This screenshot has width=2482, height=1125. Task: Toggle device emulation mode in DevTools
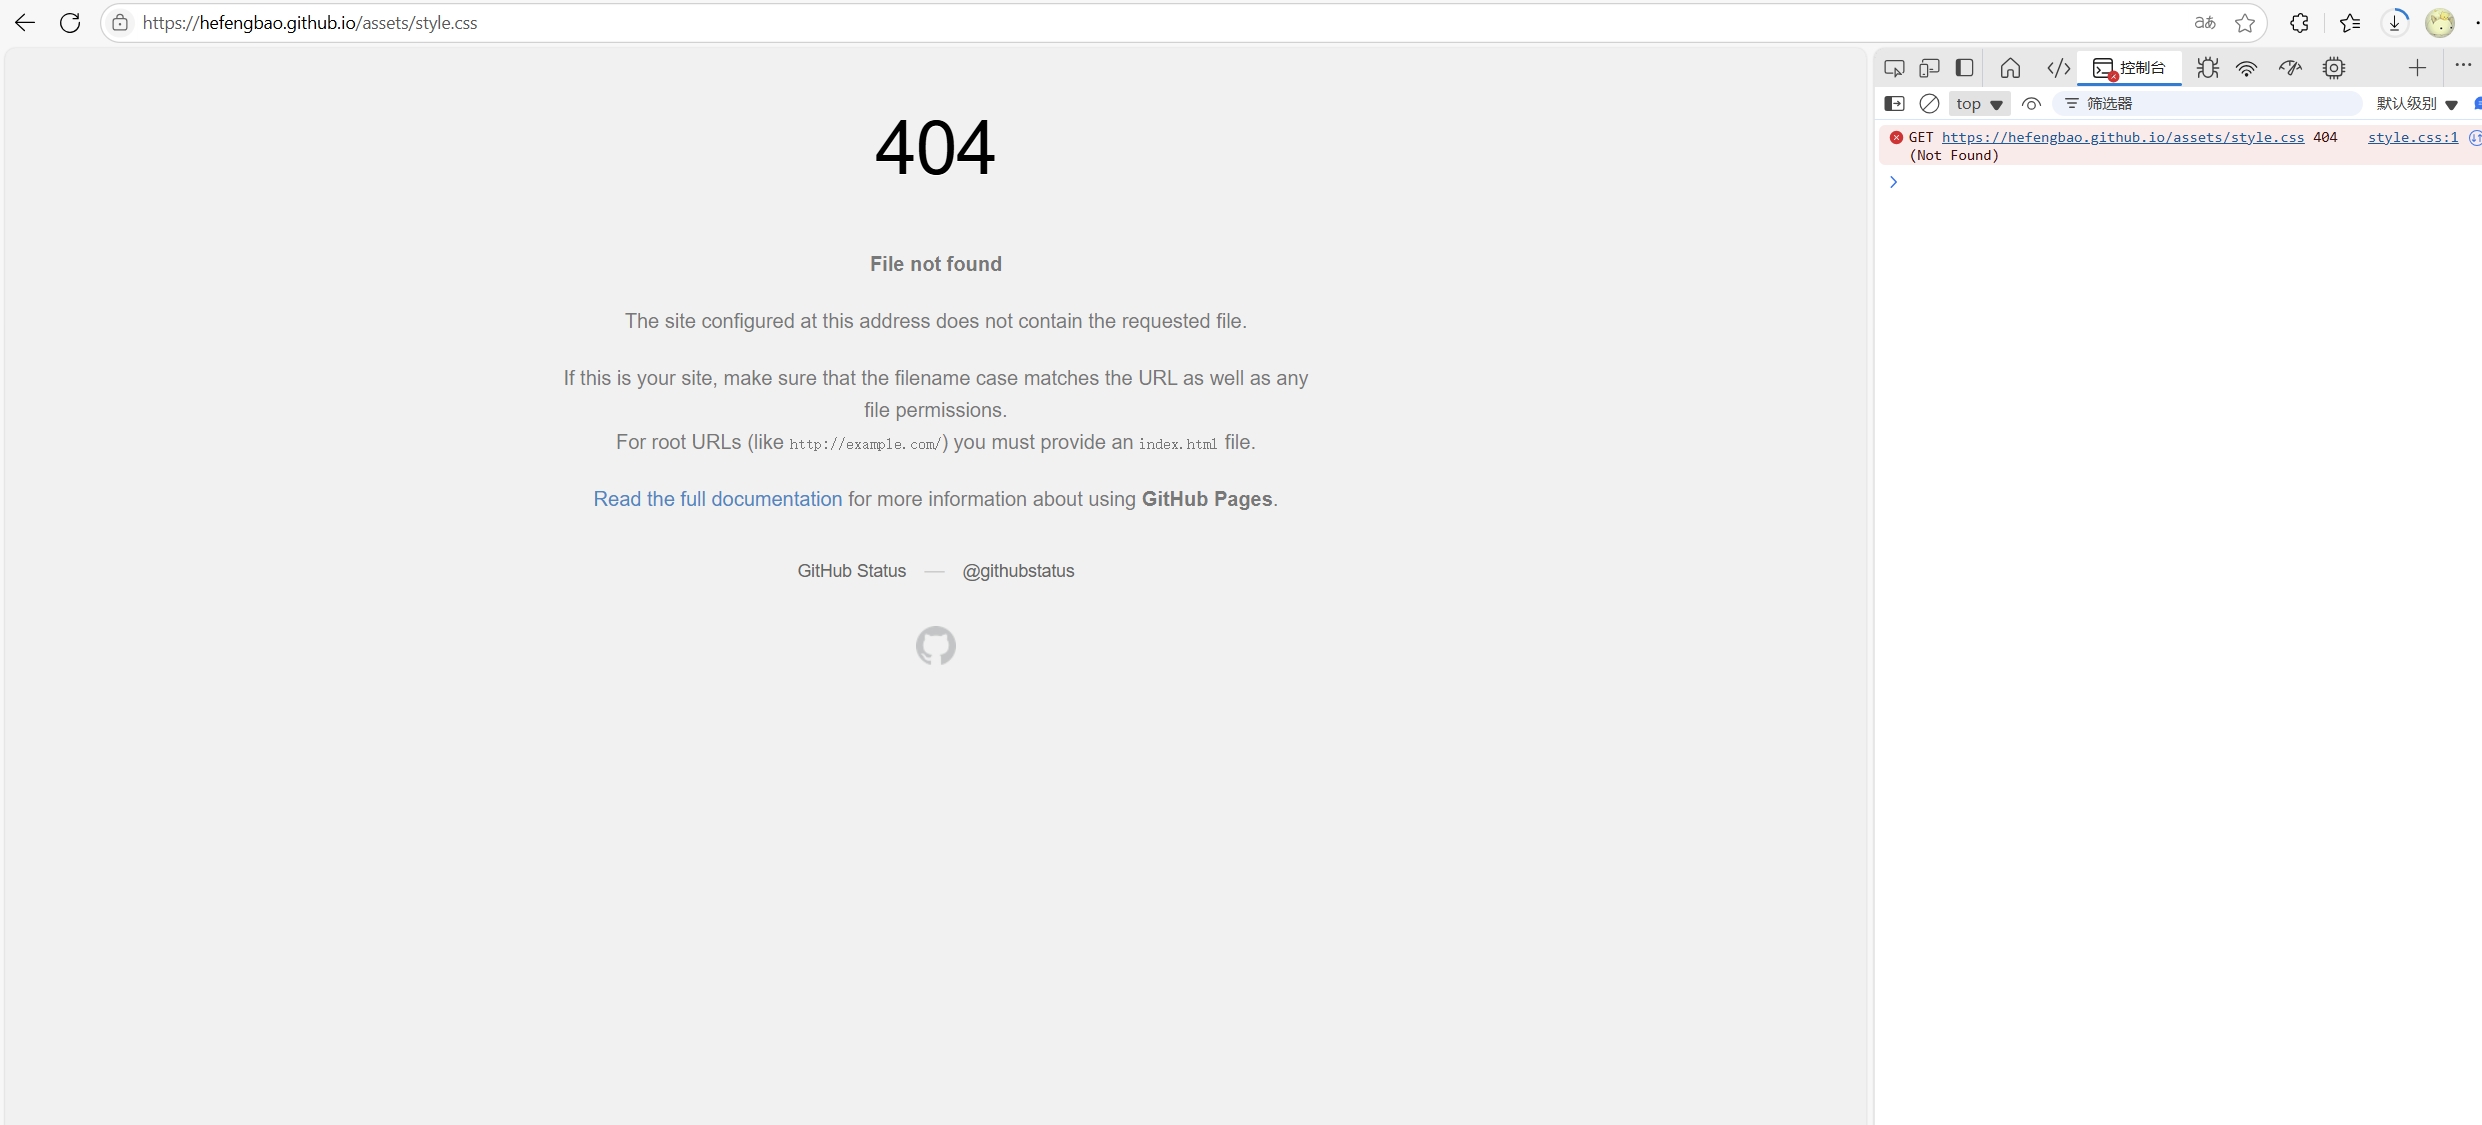click(1929, 68)
